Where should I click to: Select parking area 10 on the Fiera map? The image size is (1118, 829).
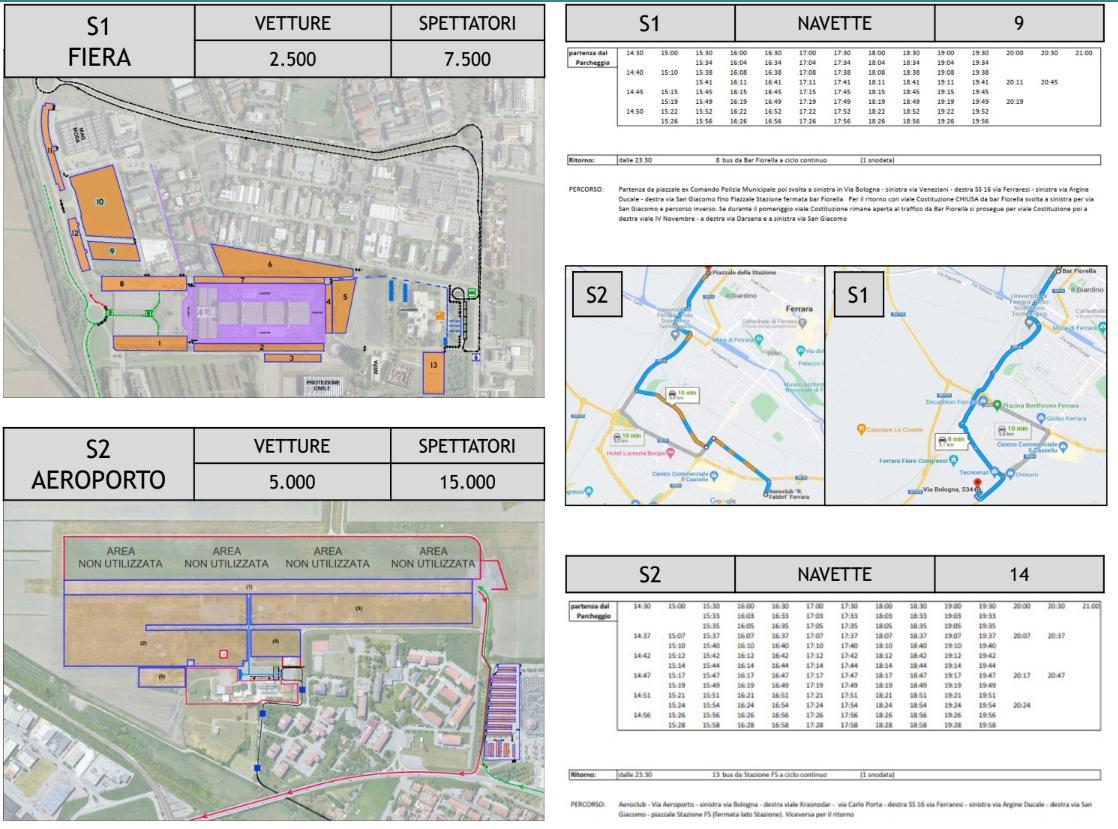click(100, 202)
